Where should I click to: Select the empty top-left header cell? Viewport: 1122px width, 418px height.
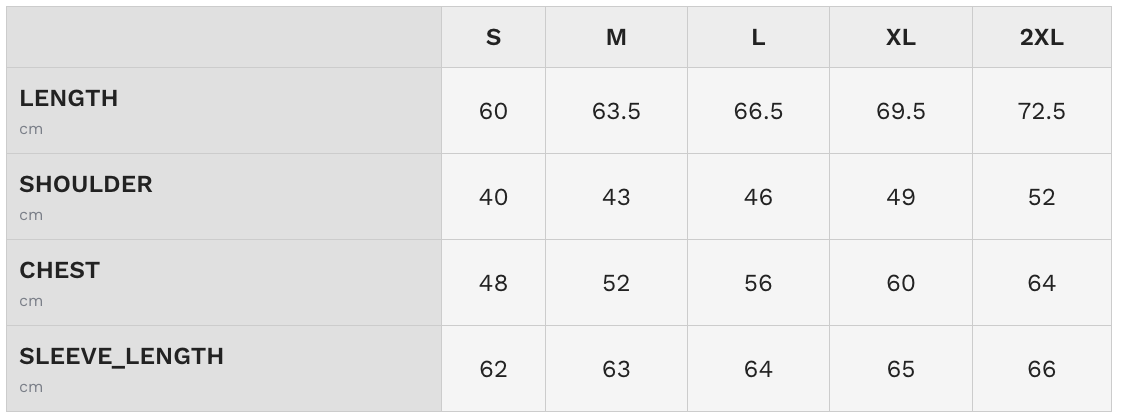pyautogui.click(x=224, y=38)
